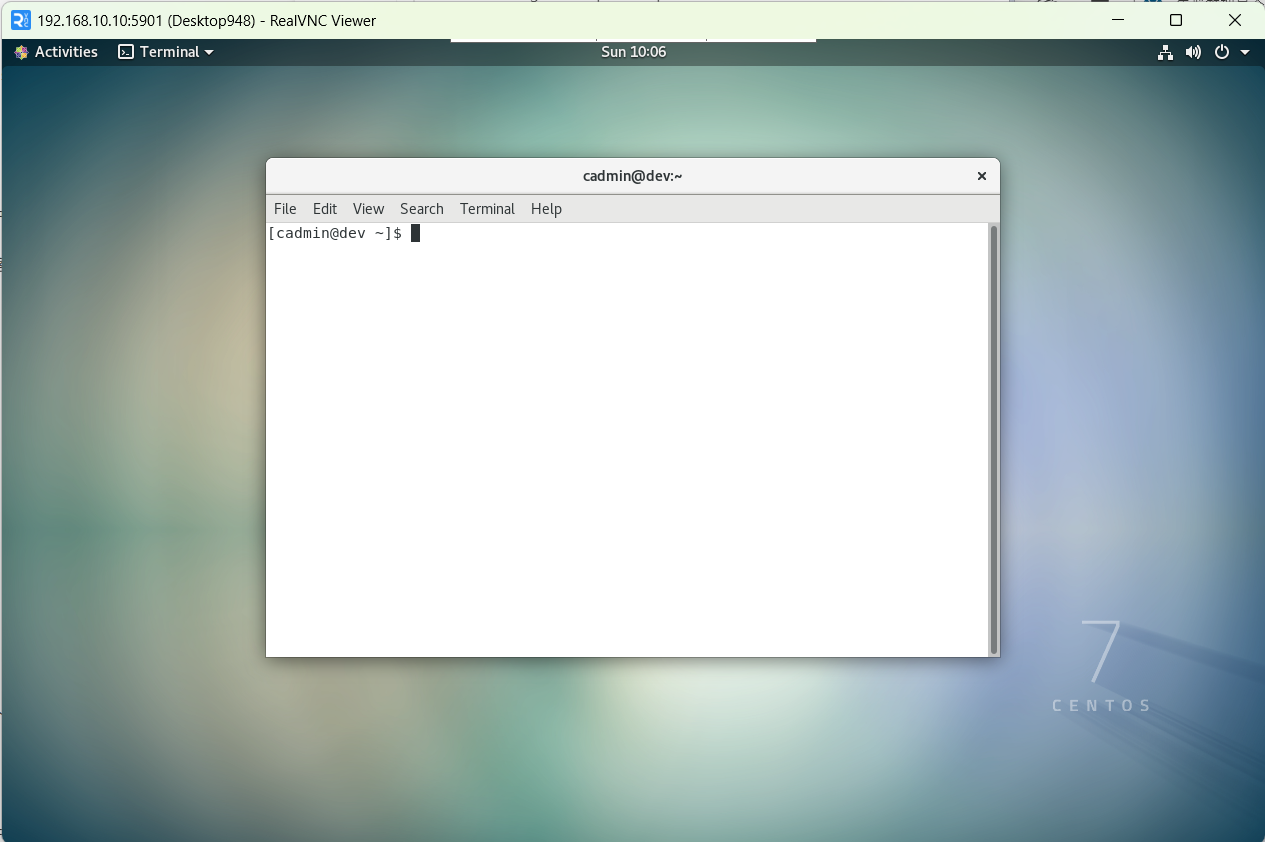The width and height of the screenshot is (1265, 842).
Task: Open the View menu in terminal
Action: coord(368,209)
